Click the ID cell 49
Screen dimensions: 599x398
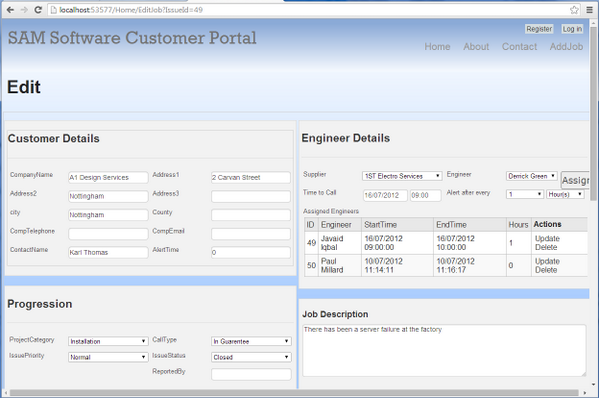[x=311, y=243]
